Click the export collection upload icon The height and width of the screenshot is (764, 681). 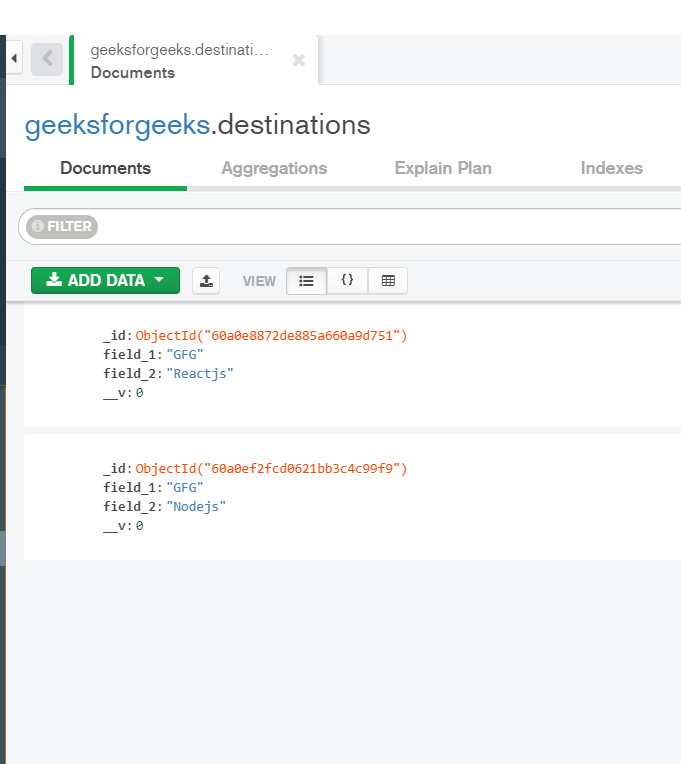pyautogui.click(x=206, y=281)
